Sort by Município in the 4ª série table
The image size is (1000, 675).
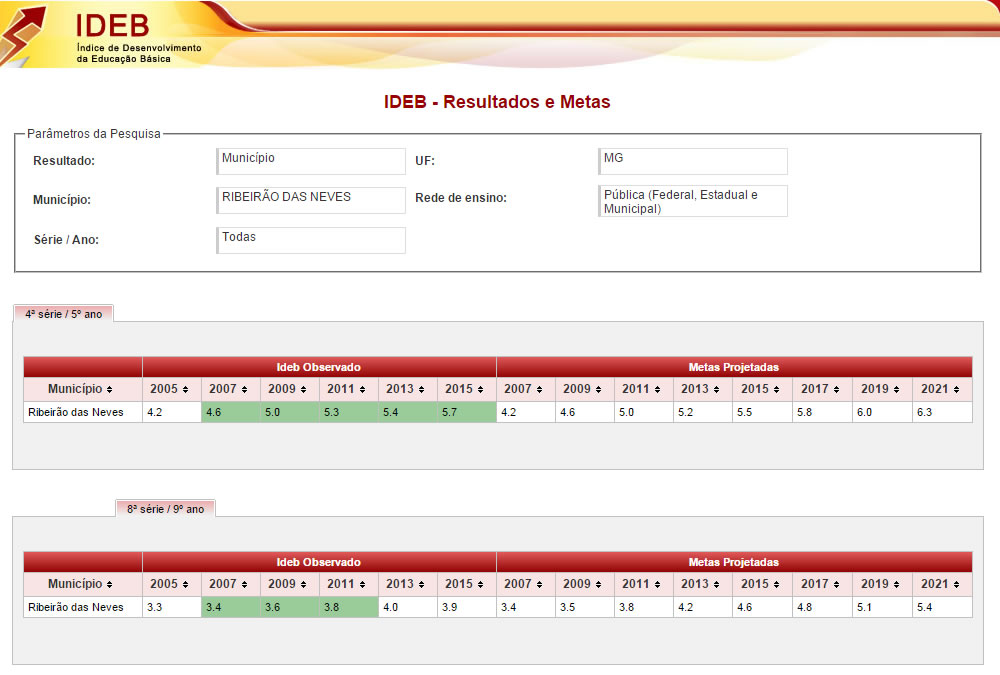tap(82, 389)
